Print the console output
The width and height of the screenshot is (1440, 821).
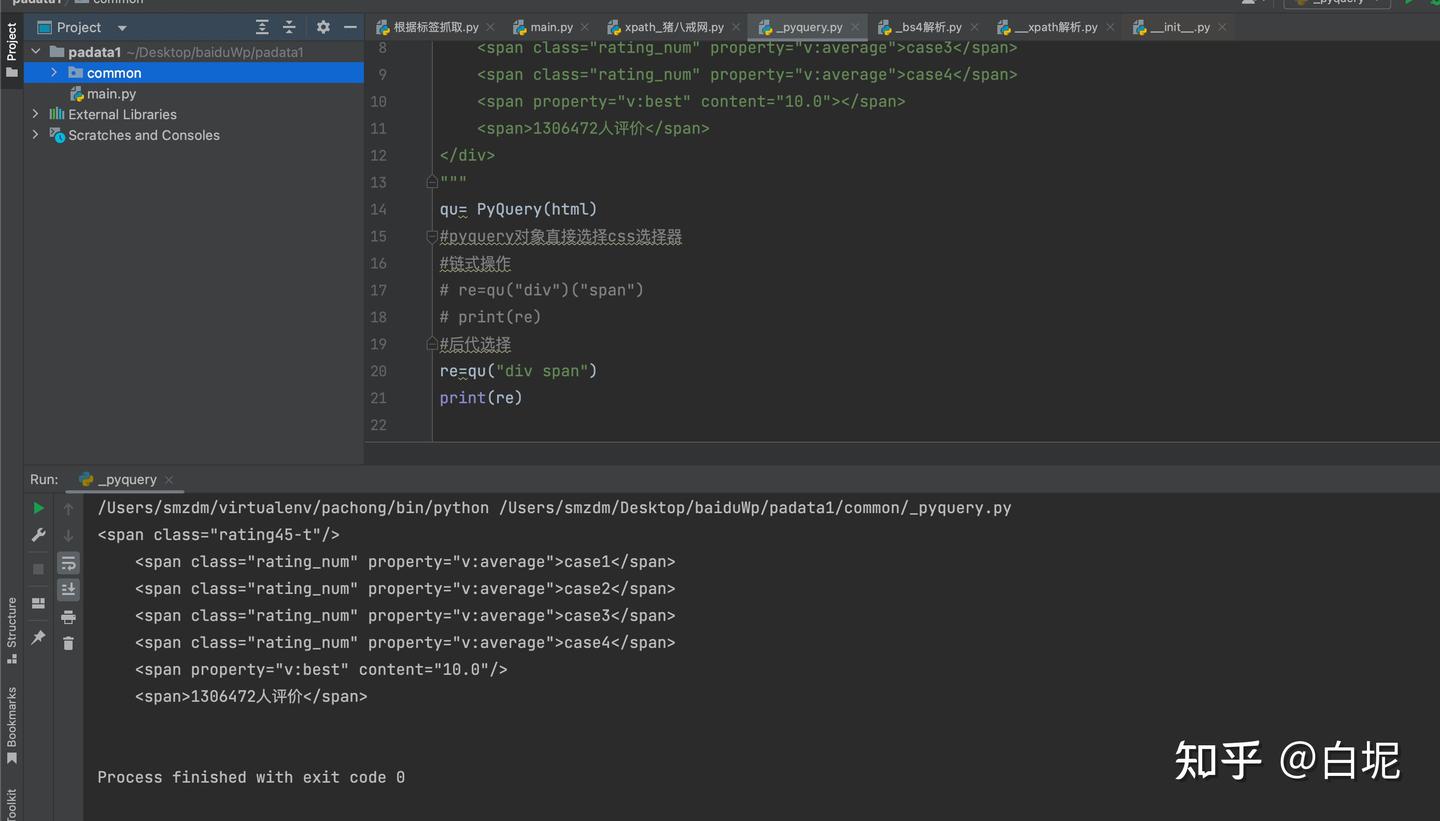pos(68,617)
